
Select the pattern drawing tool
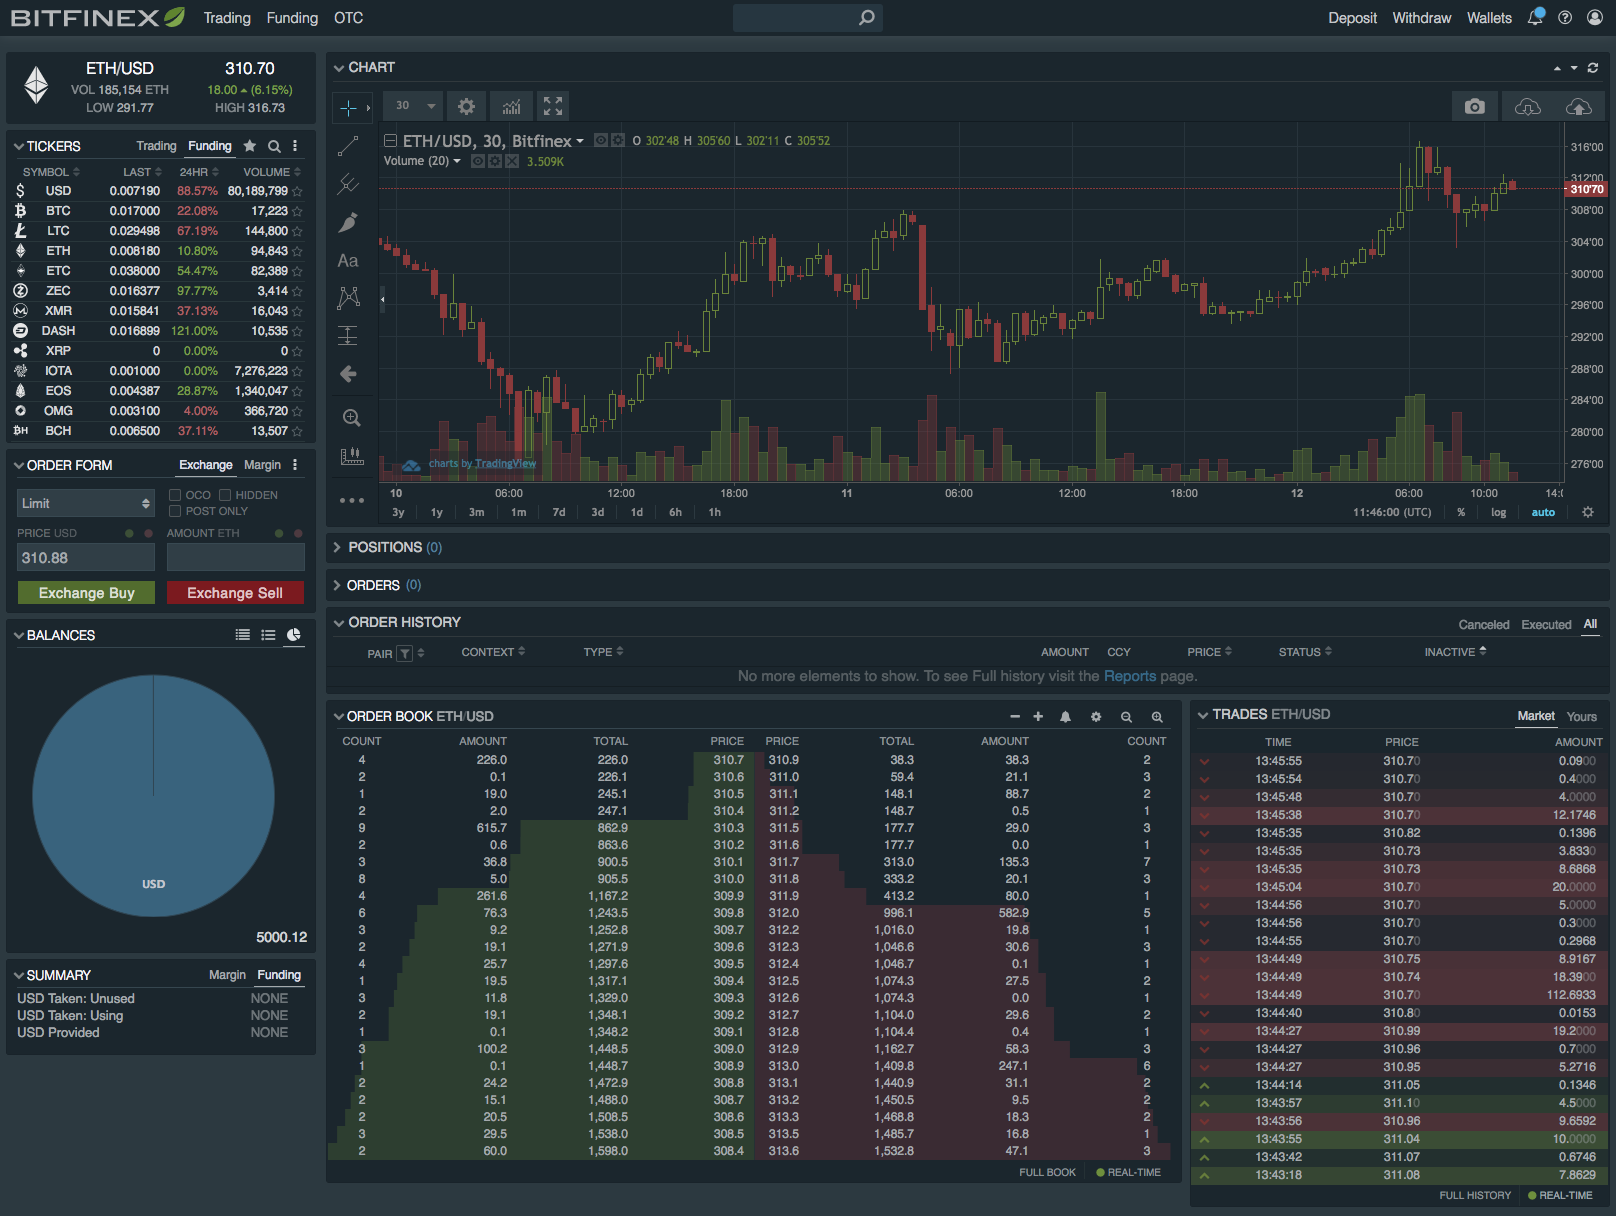click(348, 297)
